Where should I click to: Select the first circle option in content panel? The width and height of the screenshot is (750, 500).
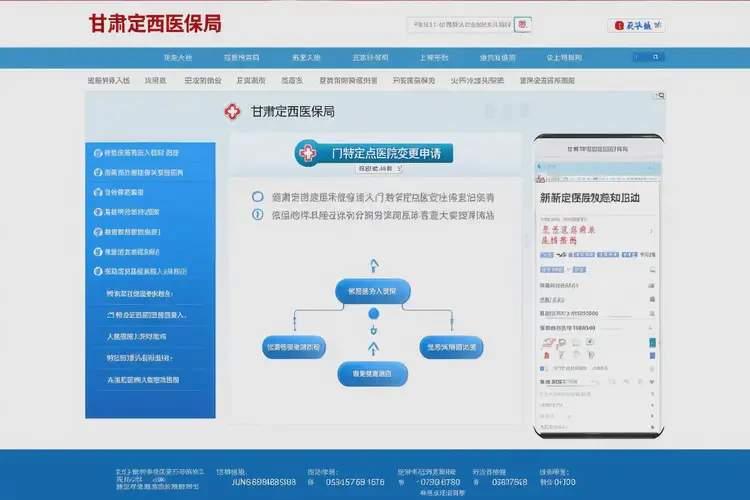[258, 198]
